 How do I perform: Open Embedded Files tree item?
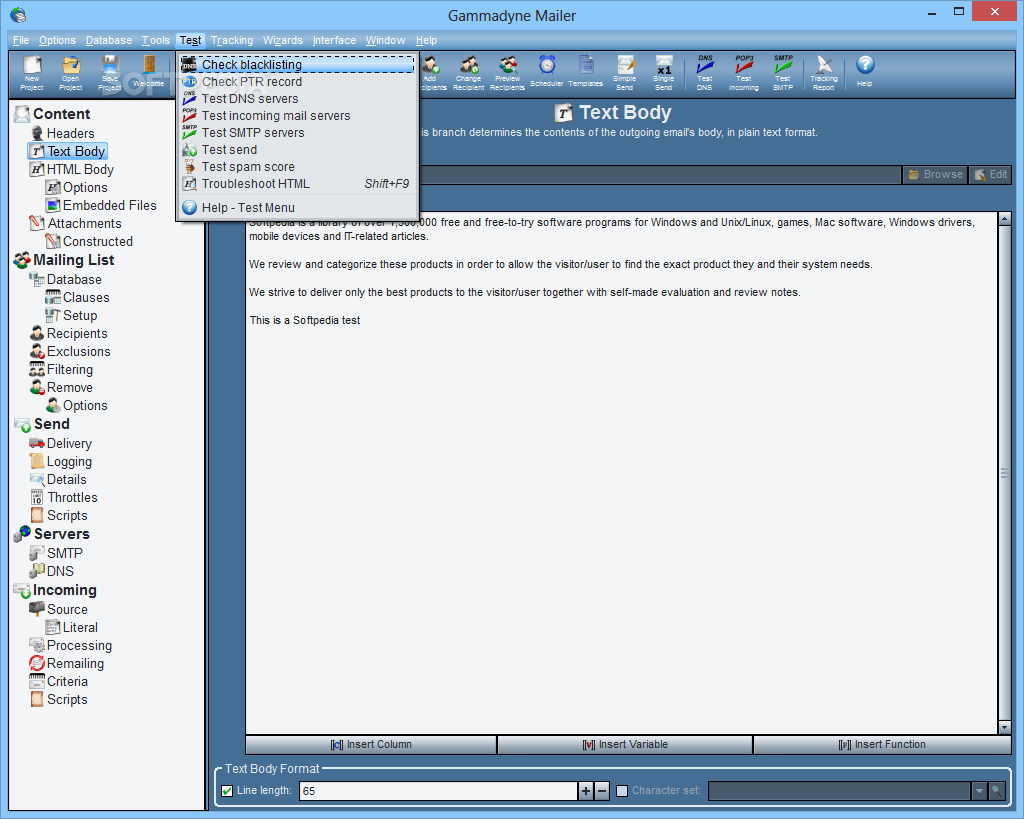pyautogui.click(x=109, y=205)
